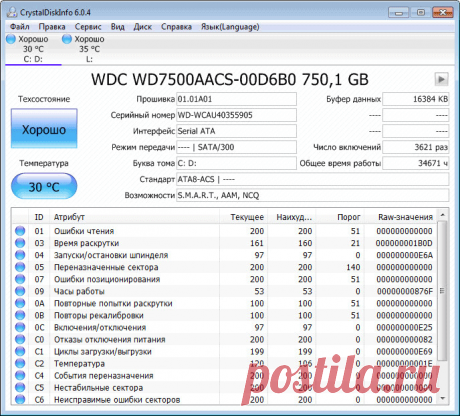Click the Интерфейс field Serial ATA
460x416 pixels.
236,131
